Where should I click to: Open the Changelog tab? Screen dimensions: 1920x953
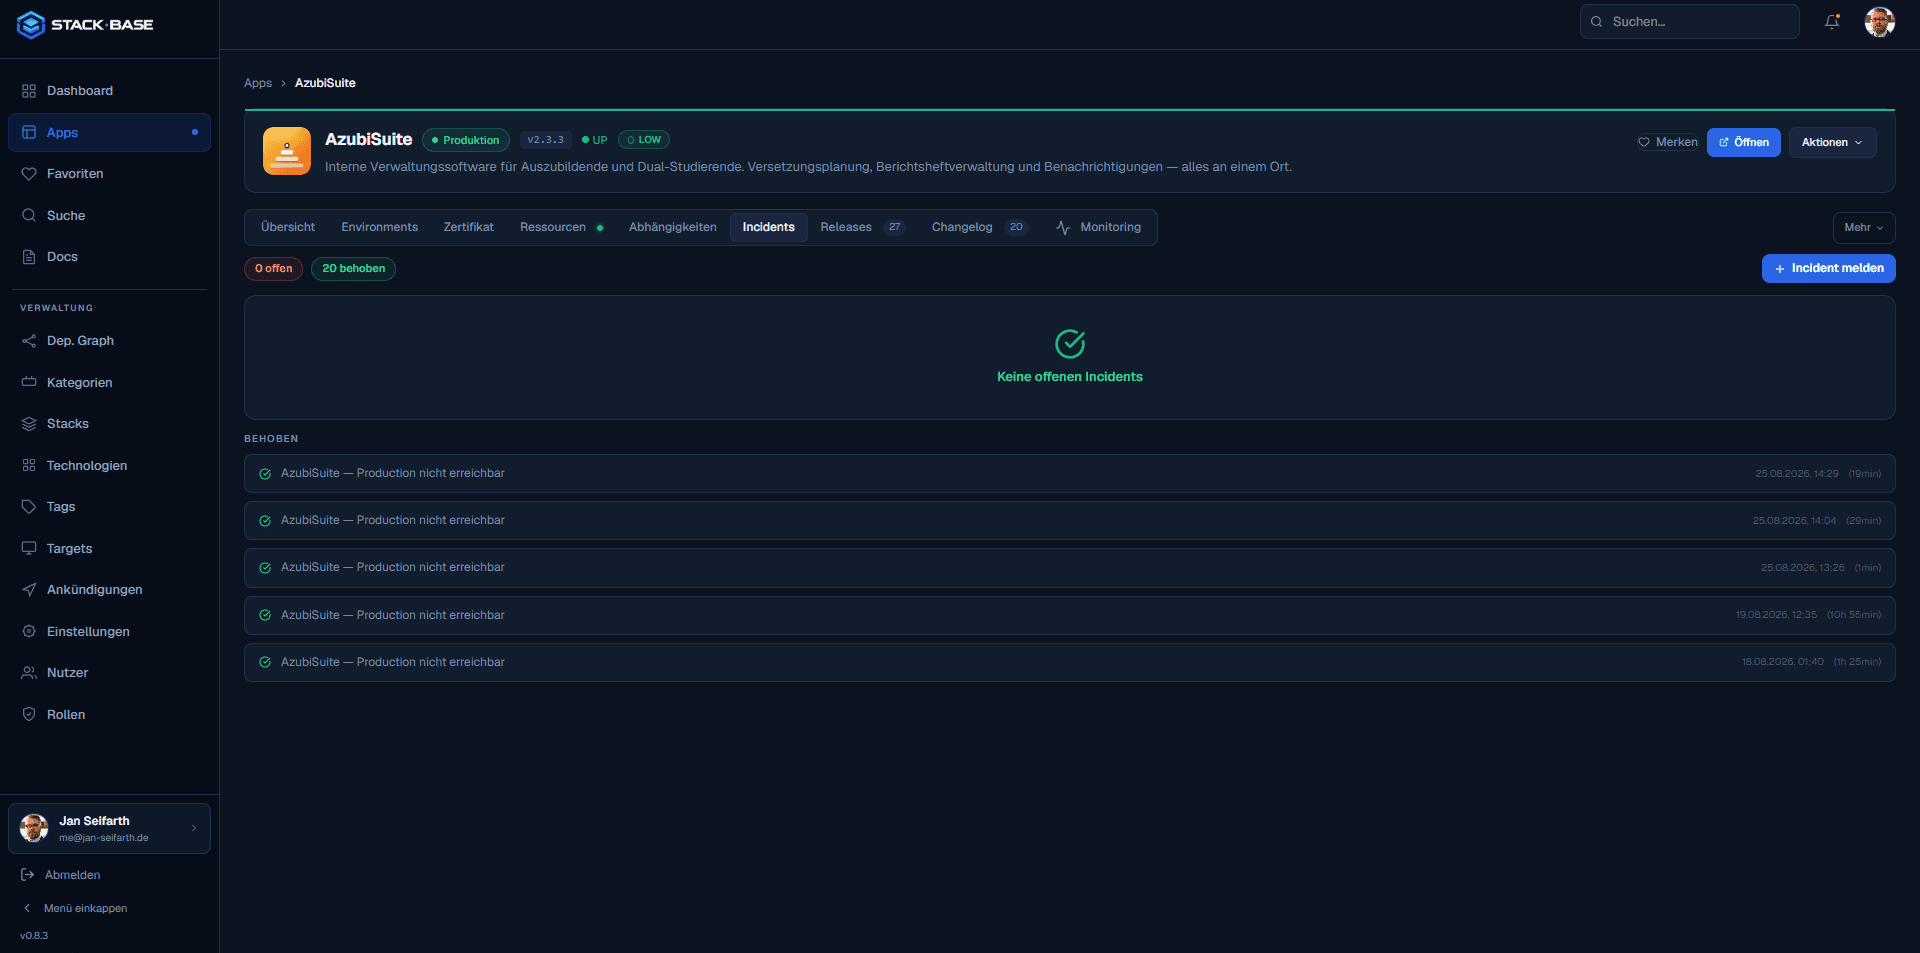tap(979, 227)
